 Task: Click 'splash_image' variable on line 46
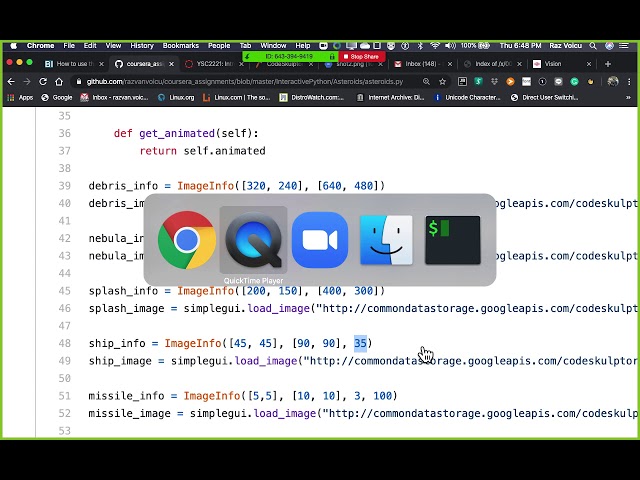[126, 309]
